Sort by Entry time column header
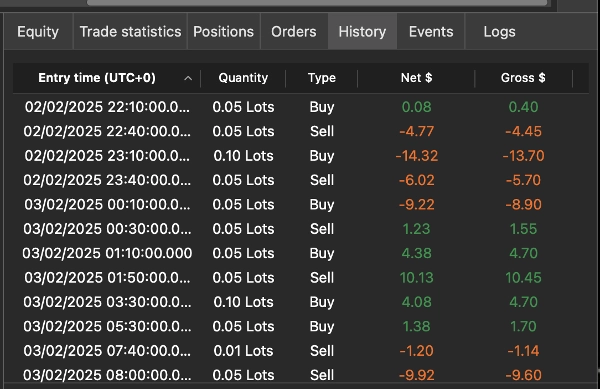Screen dimensions: 600x389 (97, 78)
